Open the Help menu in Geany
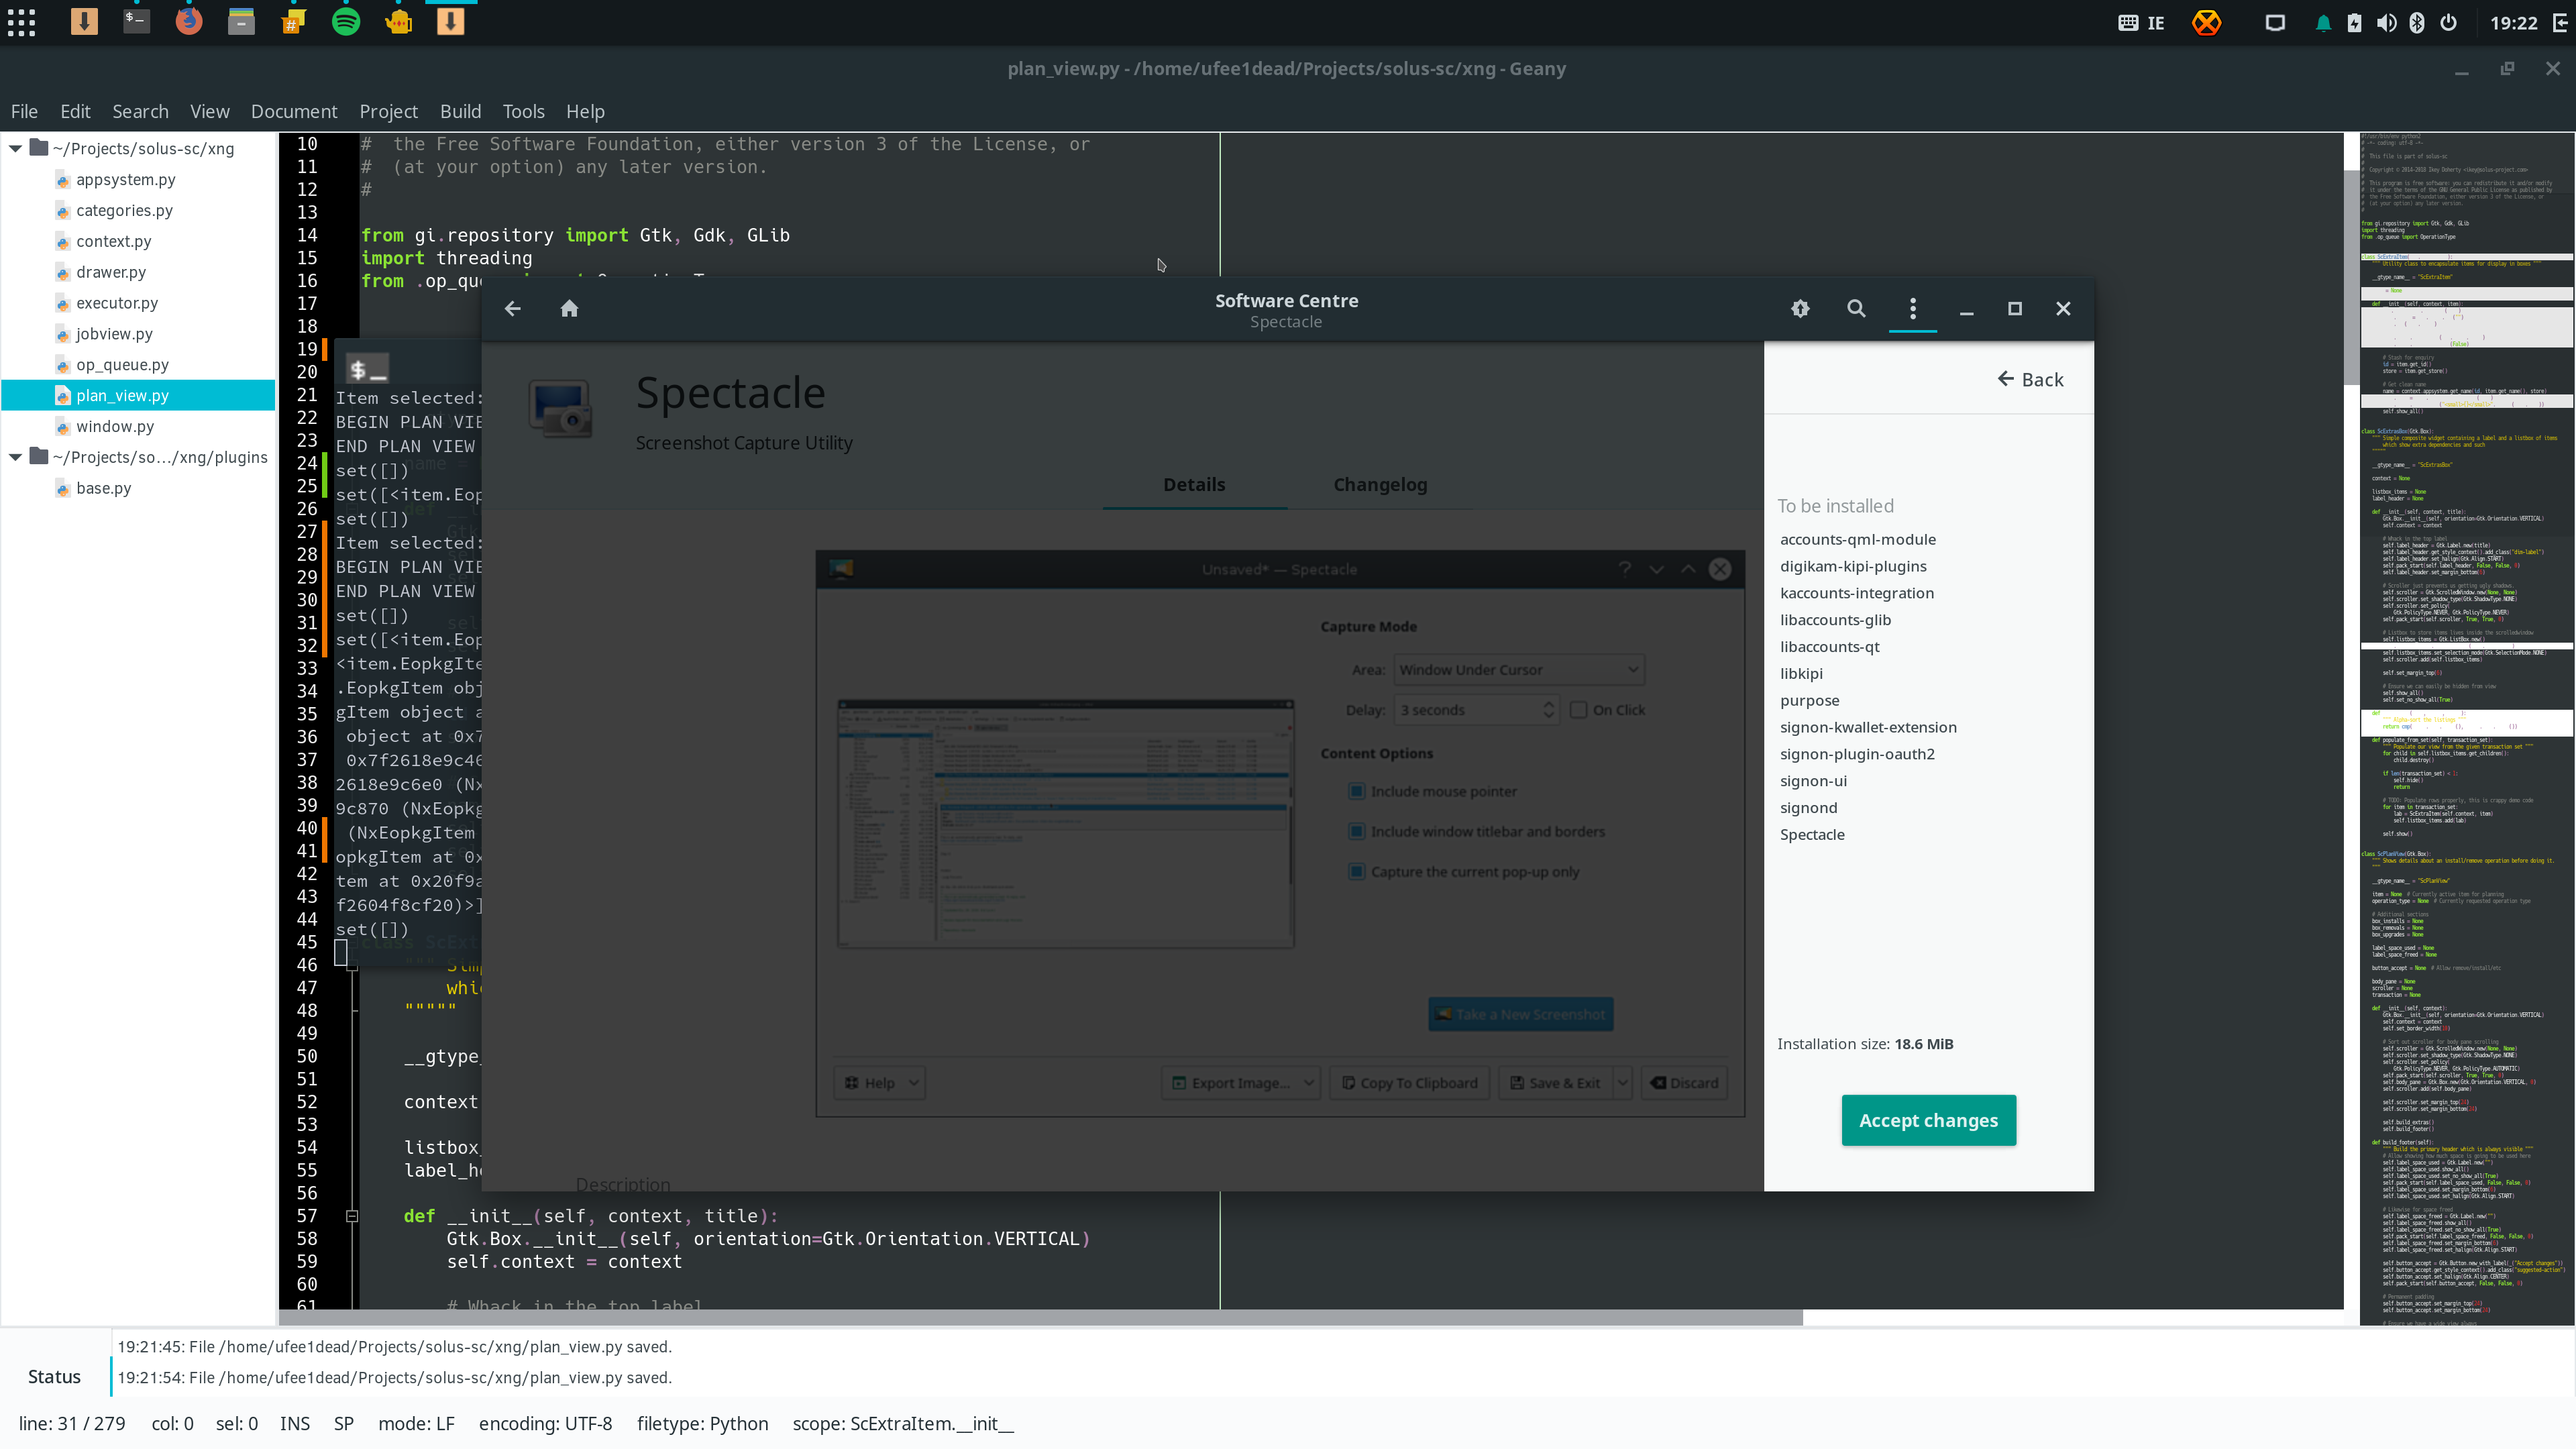Viewport: 2576px width, 1449px height. (585, 111)
